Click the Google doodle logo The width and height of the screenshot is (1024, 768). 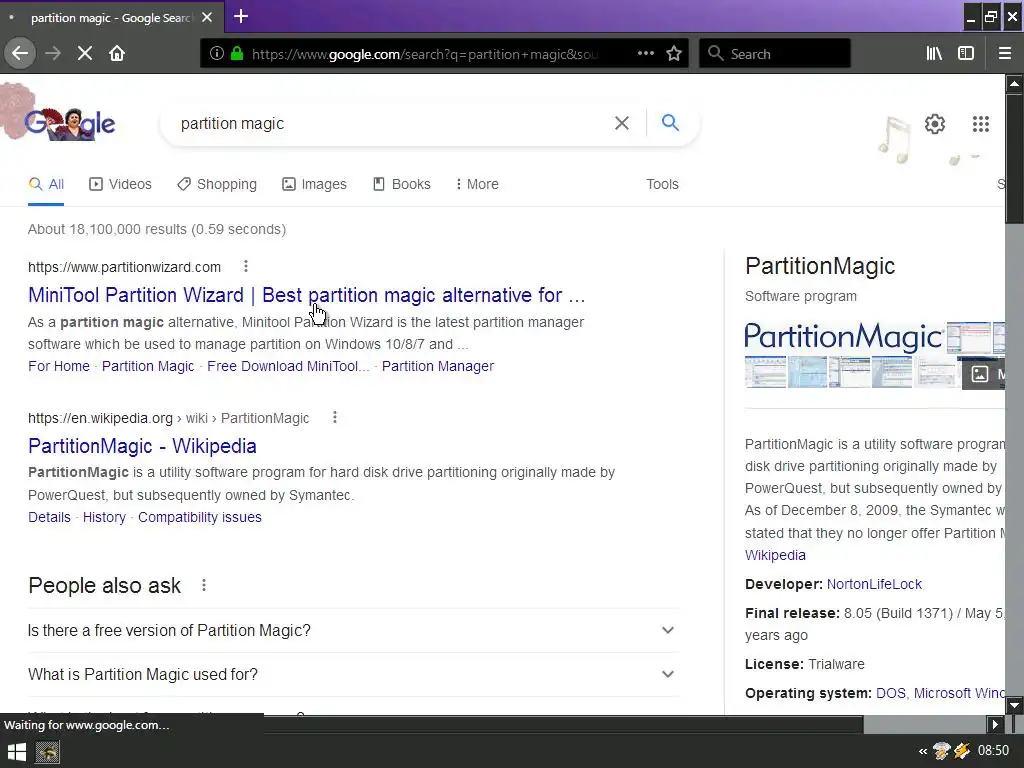point(70,123)
